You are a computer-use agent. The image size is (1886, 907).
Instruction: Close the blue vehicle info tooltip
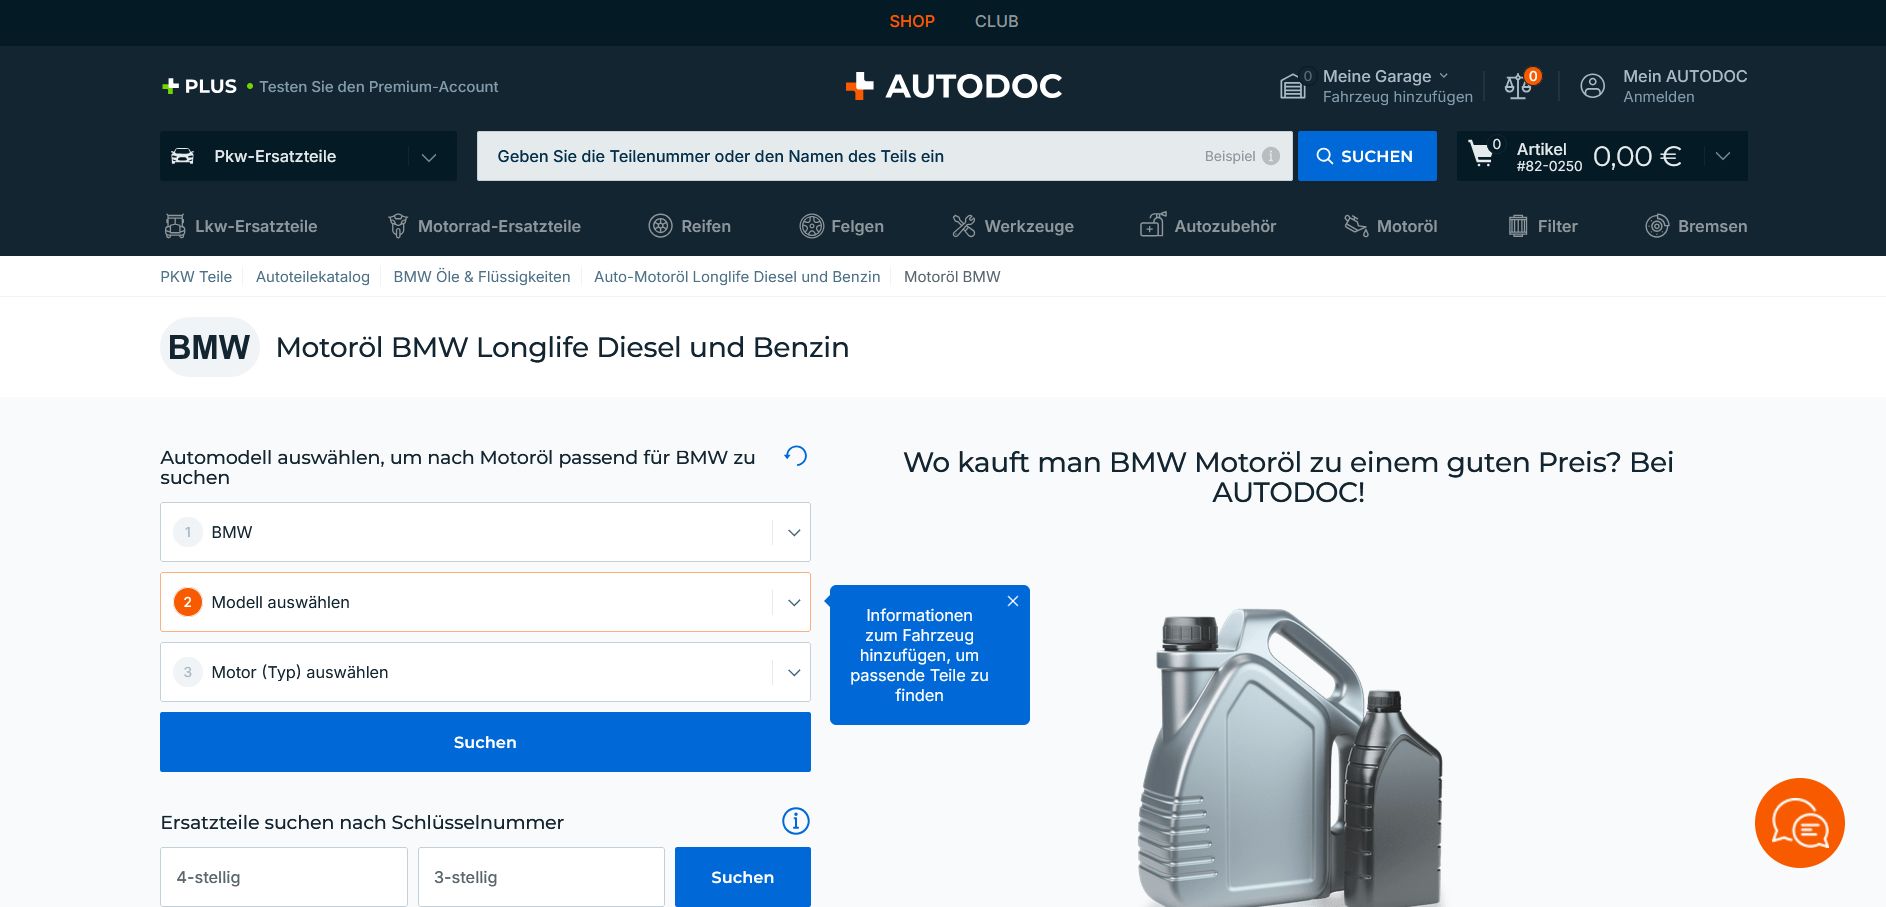coord(1013,601)
